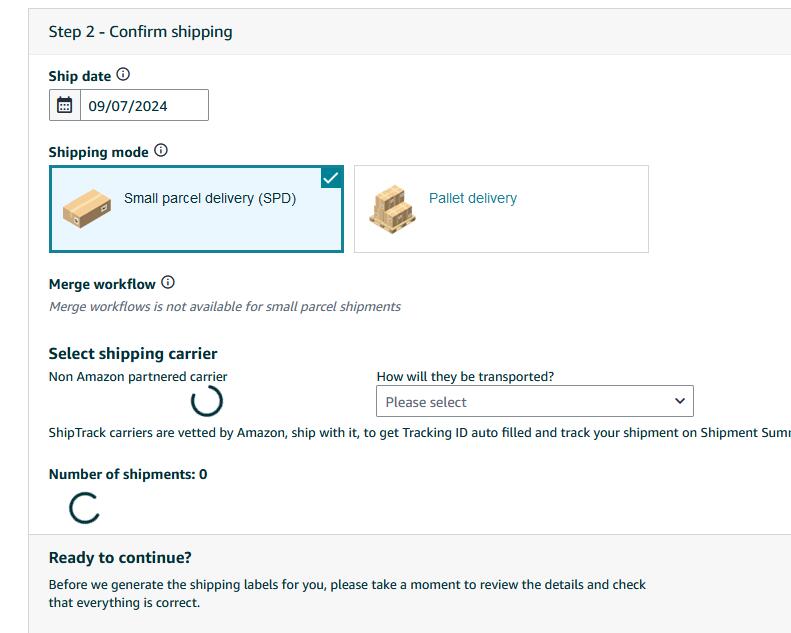Click the cardboard box parcel icon
The image size is (791, 633).
click(87, 208)
